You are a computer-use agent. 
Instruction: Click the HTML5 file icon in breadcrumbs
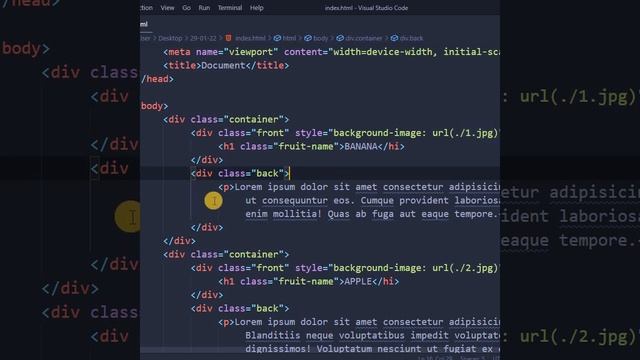[229, 38]
